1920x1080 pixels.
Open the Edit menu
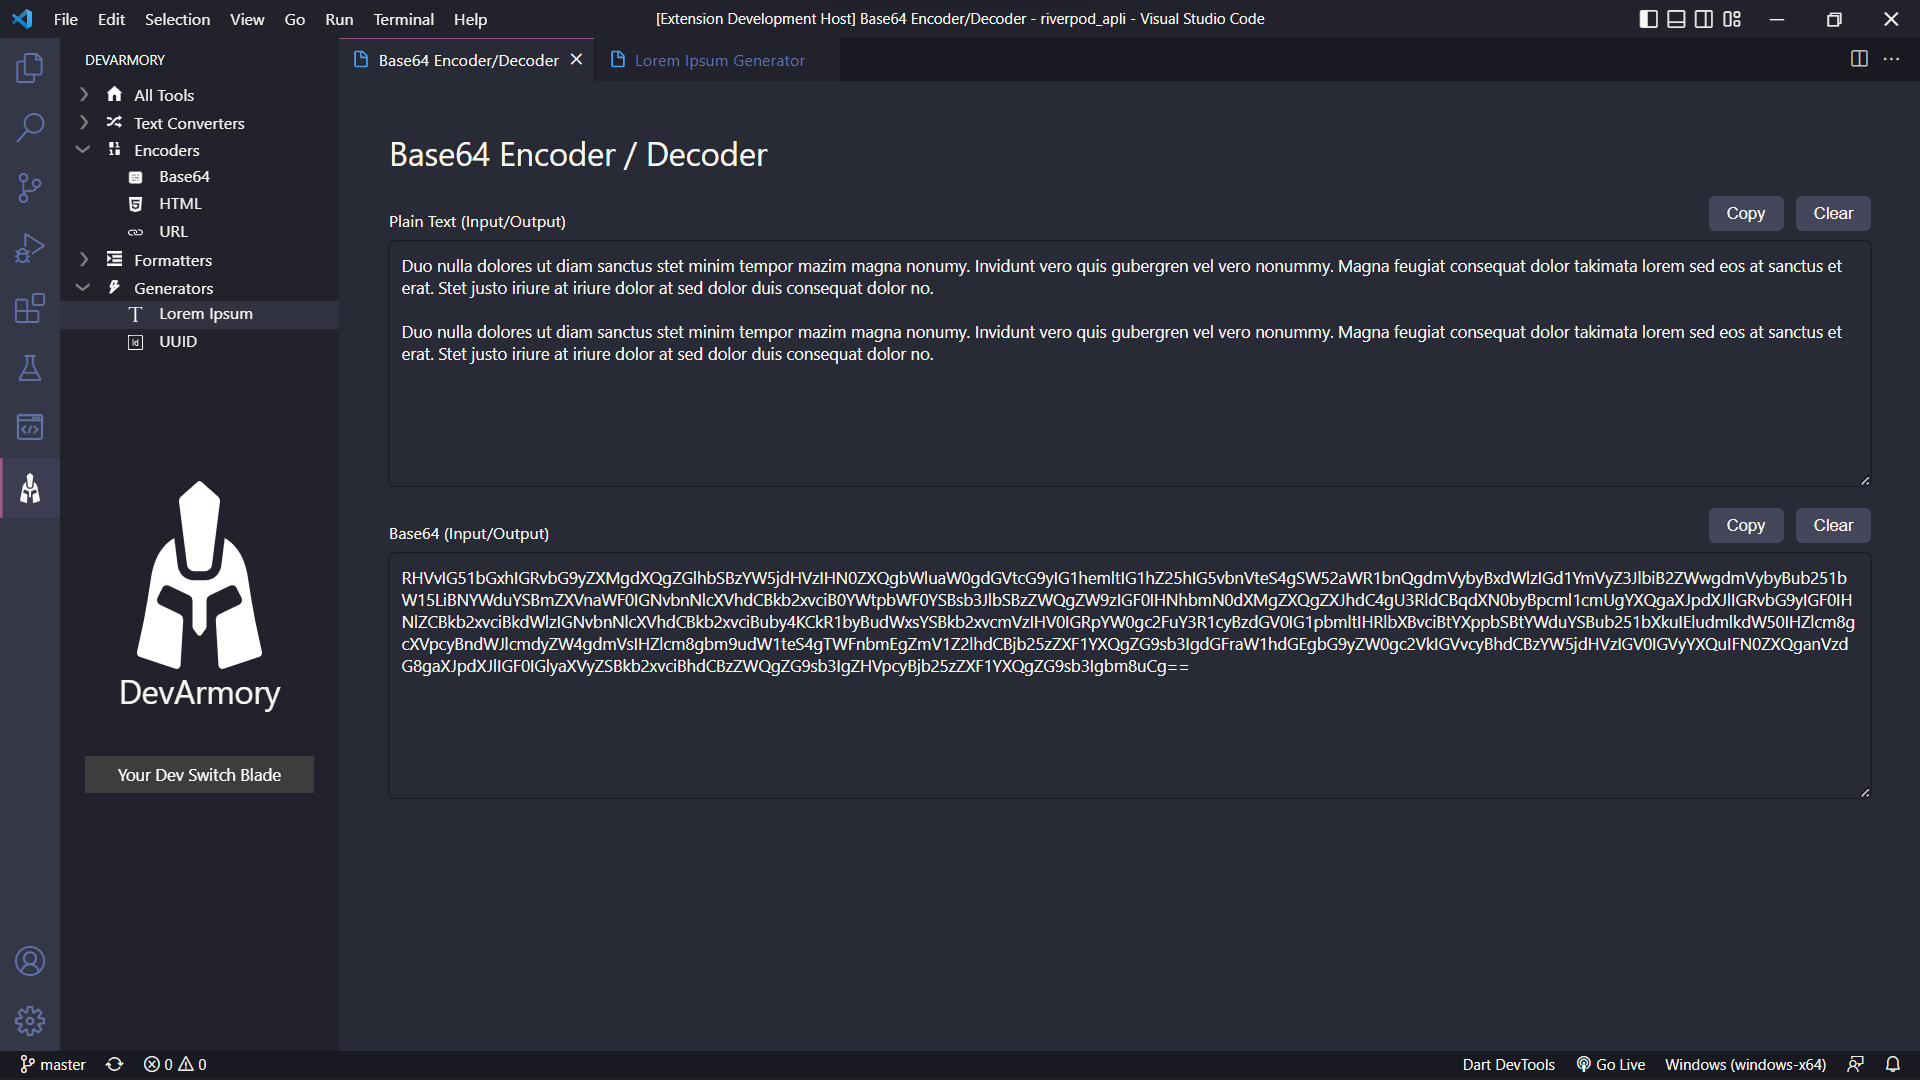click(x=111, y=19)
